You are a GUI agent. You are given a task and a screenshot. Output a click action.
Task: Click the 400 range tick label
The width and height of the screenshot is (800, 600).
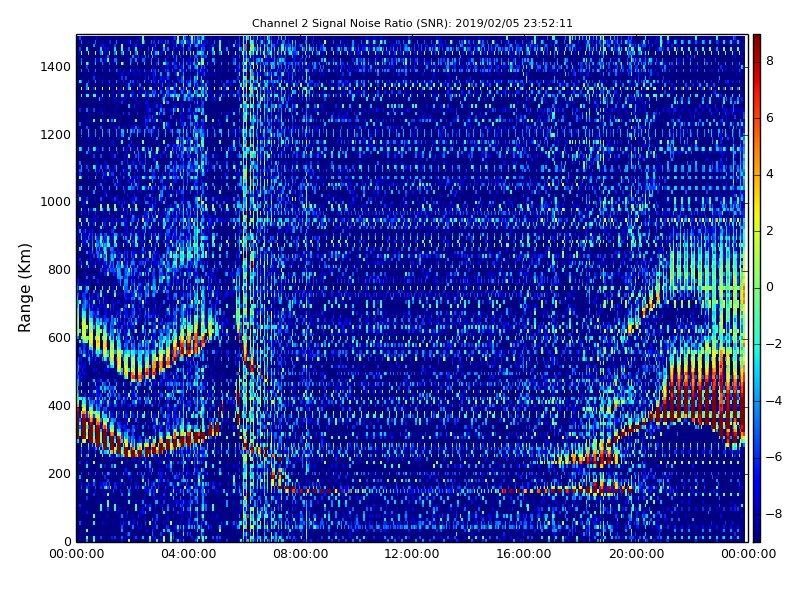coord(59,406)
